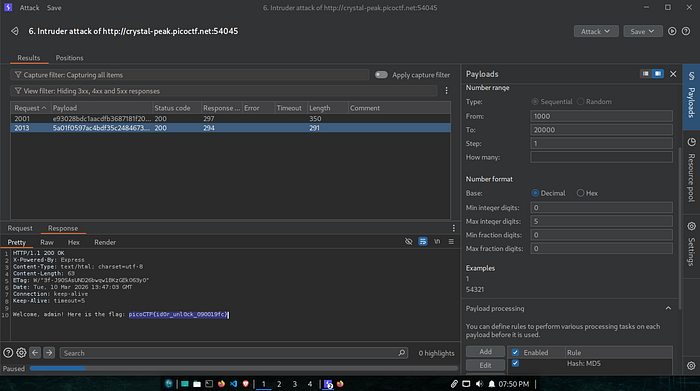Open the file manager taskbar icon
The height and width of the screenshot is (391, 700).
197,384
